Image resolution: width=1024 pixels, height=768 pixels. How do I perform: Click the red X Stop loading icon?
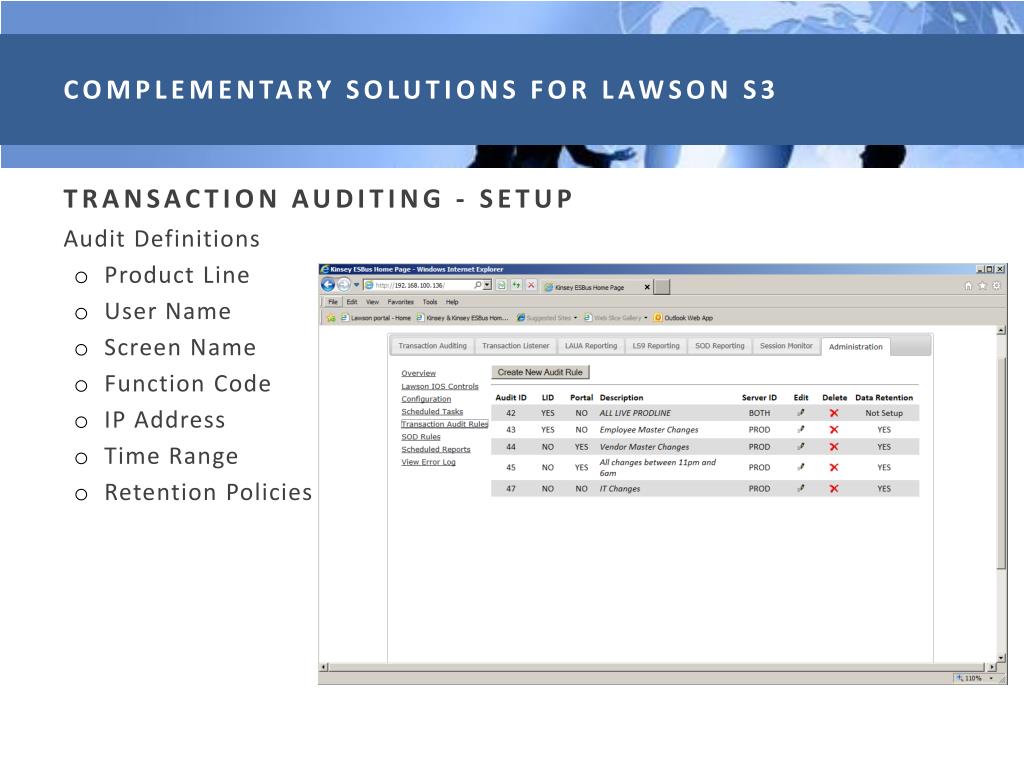click(x=531, y=285)
